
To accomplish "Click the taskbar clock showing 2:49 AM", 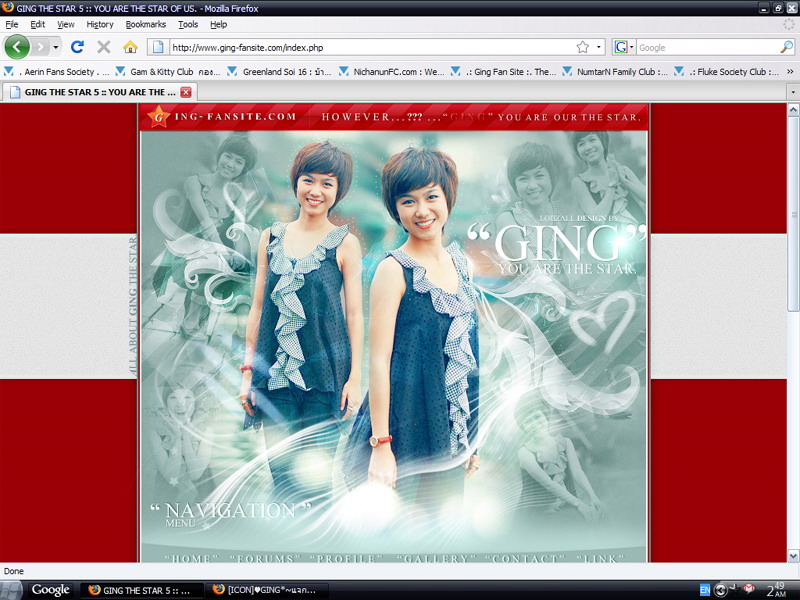I will coord(776,590).
